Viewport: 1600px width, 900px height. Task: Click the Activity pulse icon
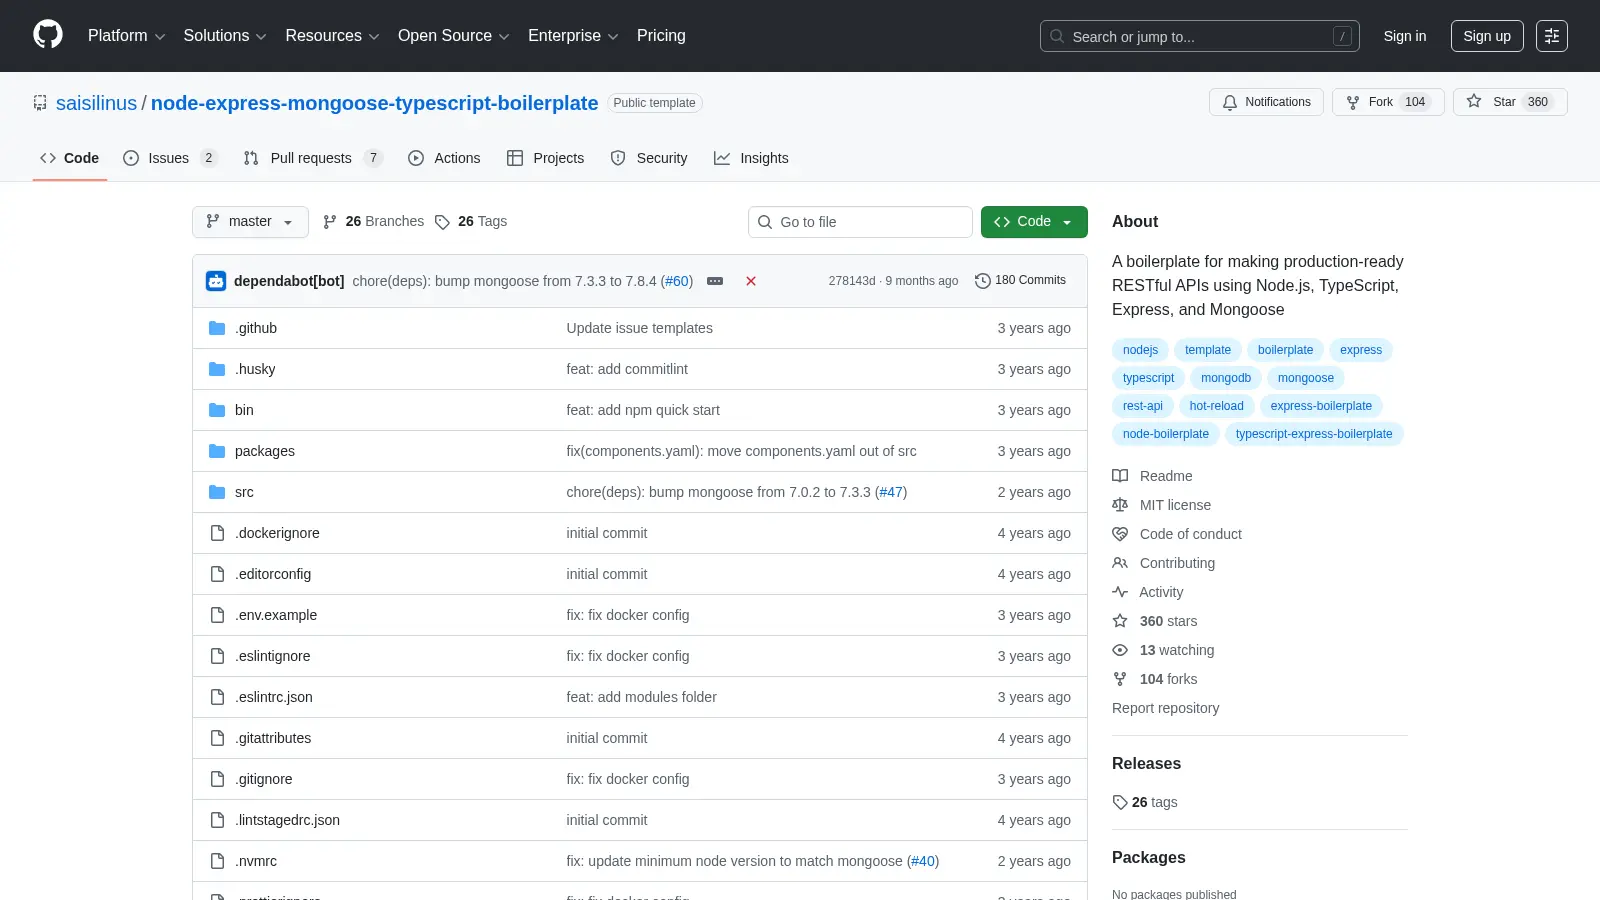pyautogui.click(x=1120, y=592)
